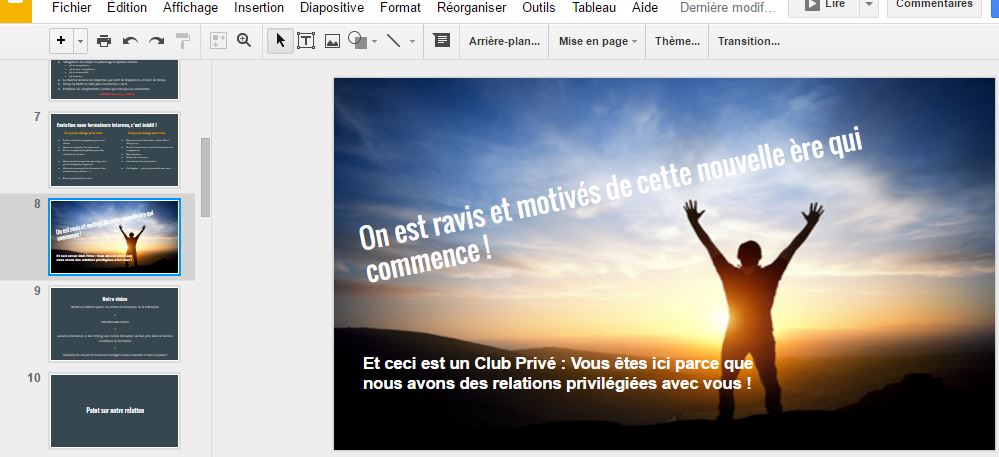
Task: Click the redo arrow icon
Action: pyautogui.click(x=156, y=41)
